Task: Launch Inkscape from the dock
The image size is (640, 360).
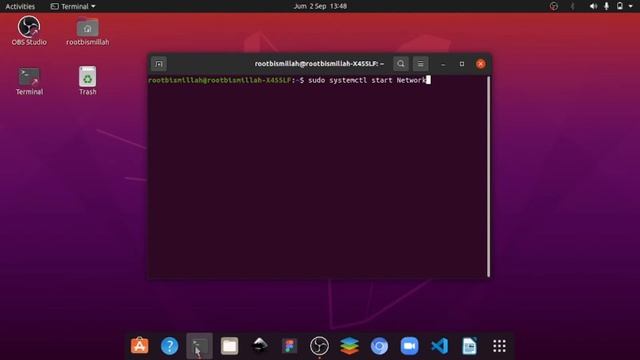Action: tap(260, 345)
